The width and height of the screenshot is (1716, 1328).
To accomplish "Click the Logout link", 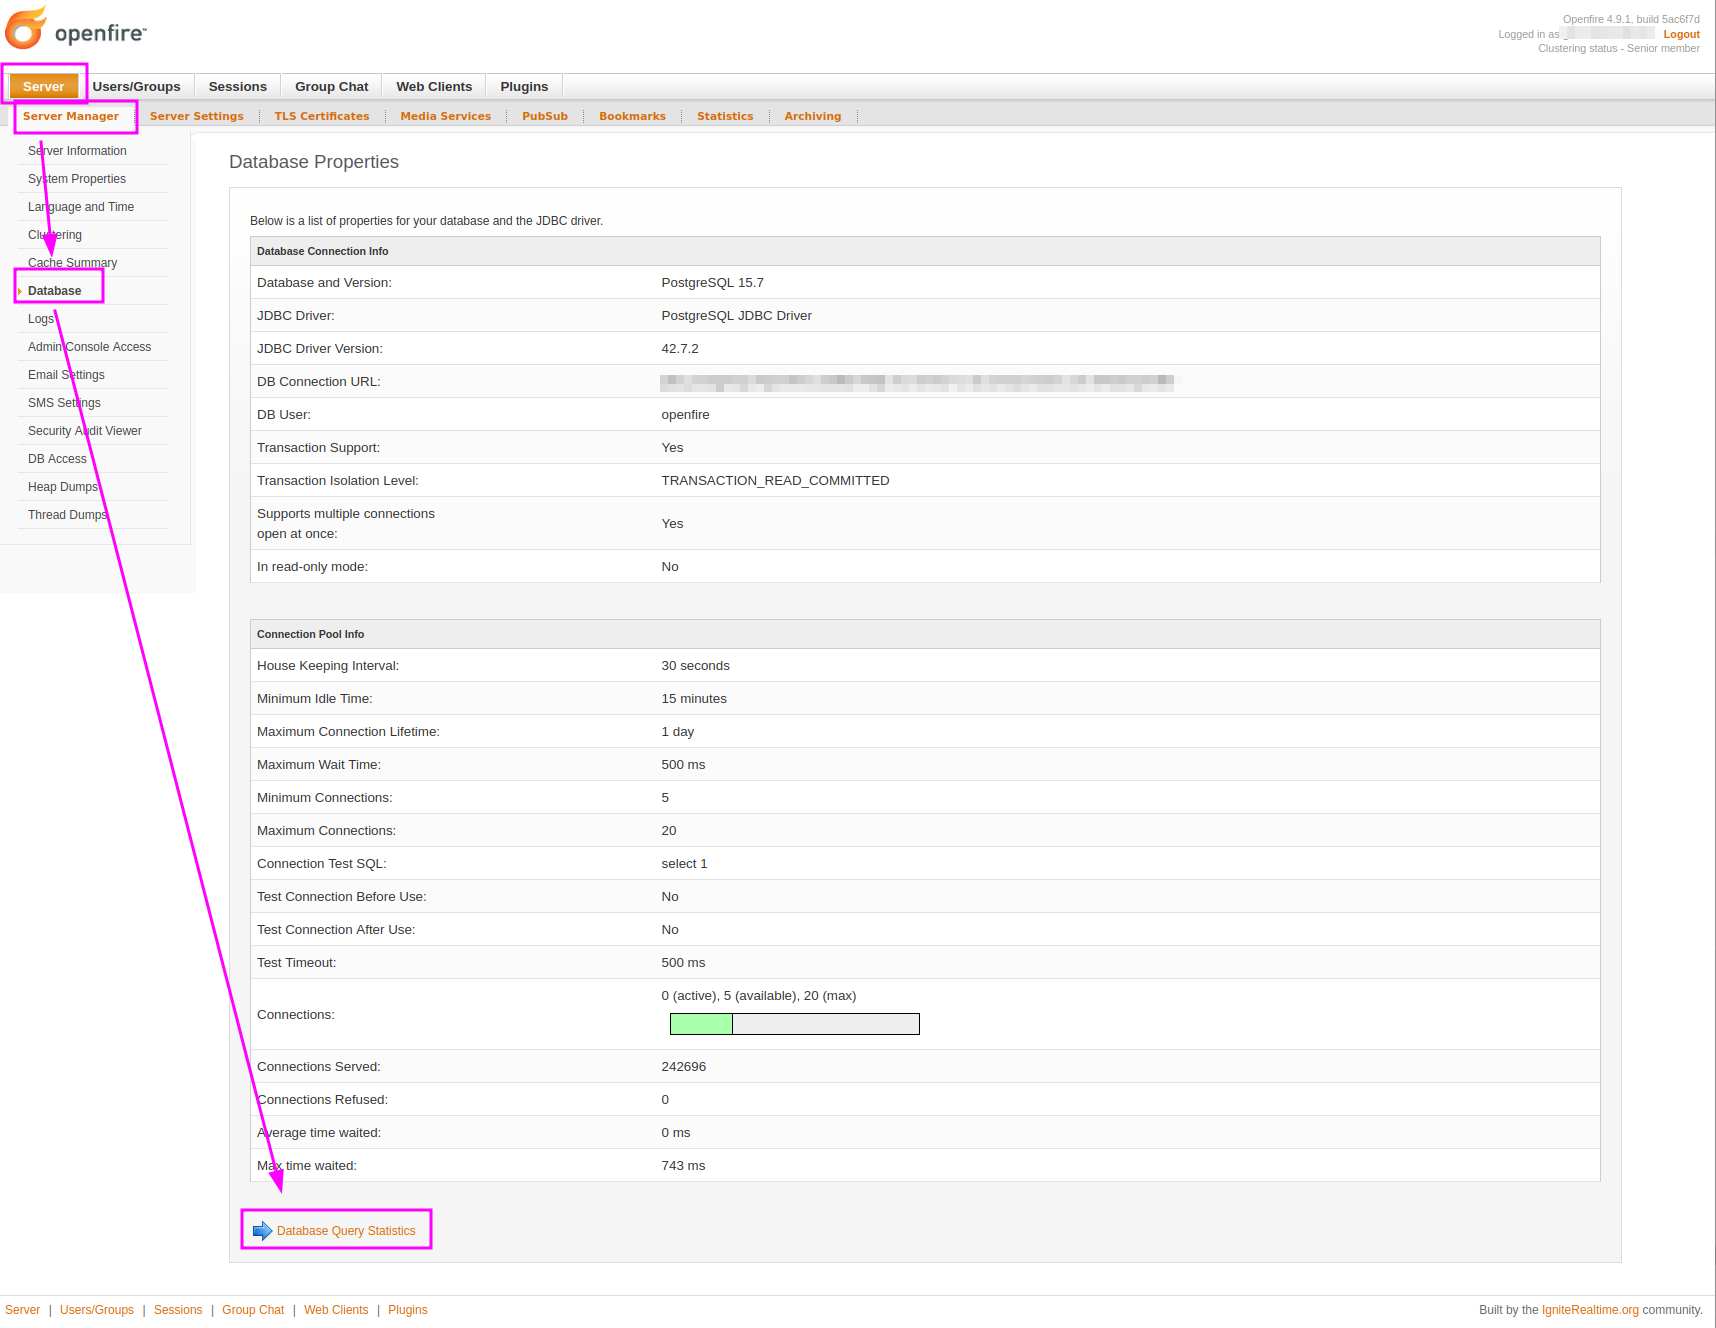I will tap(1681, 34).
